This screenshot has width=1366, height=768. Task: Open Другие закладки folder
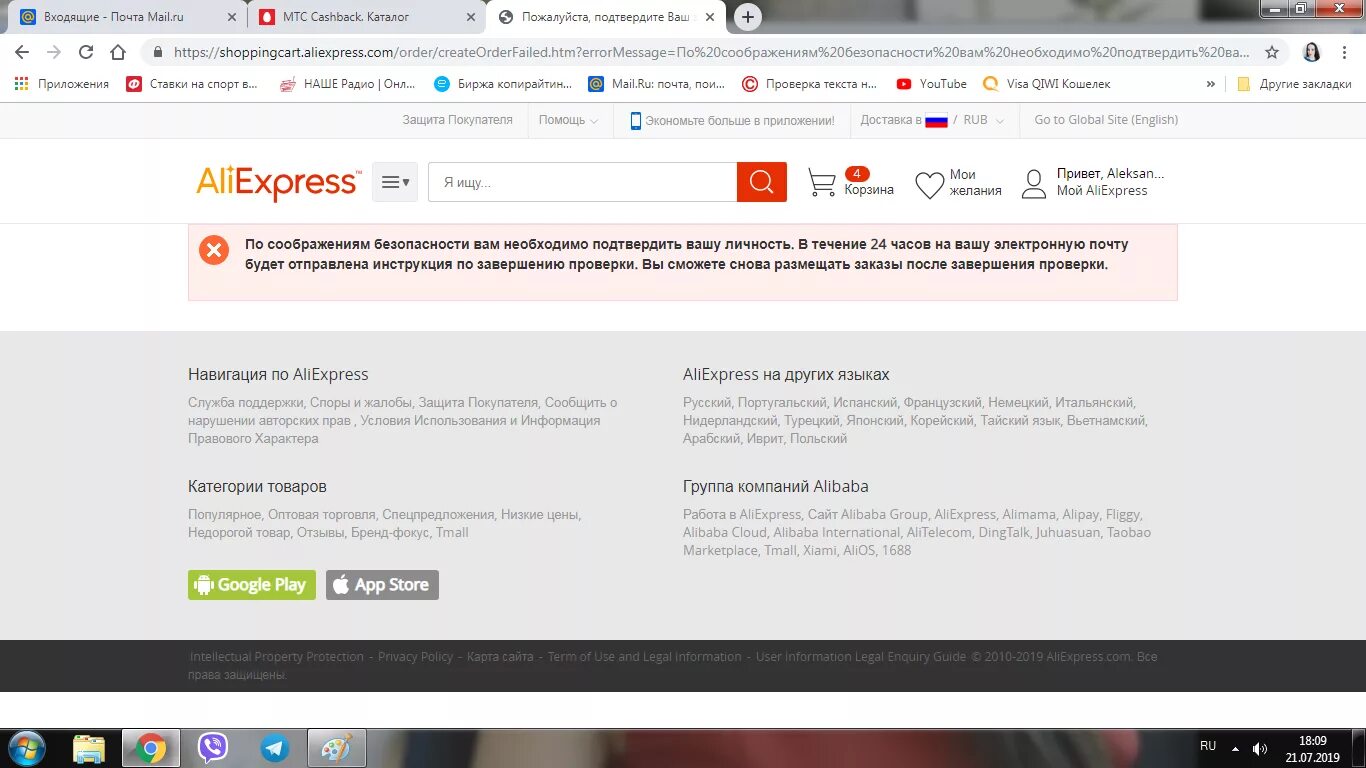point(1294,84)
